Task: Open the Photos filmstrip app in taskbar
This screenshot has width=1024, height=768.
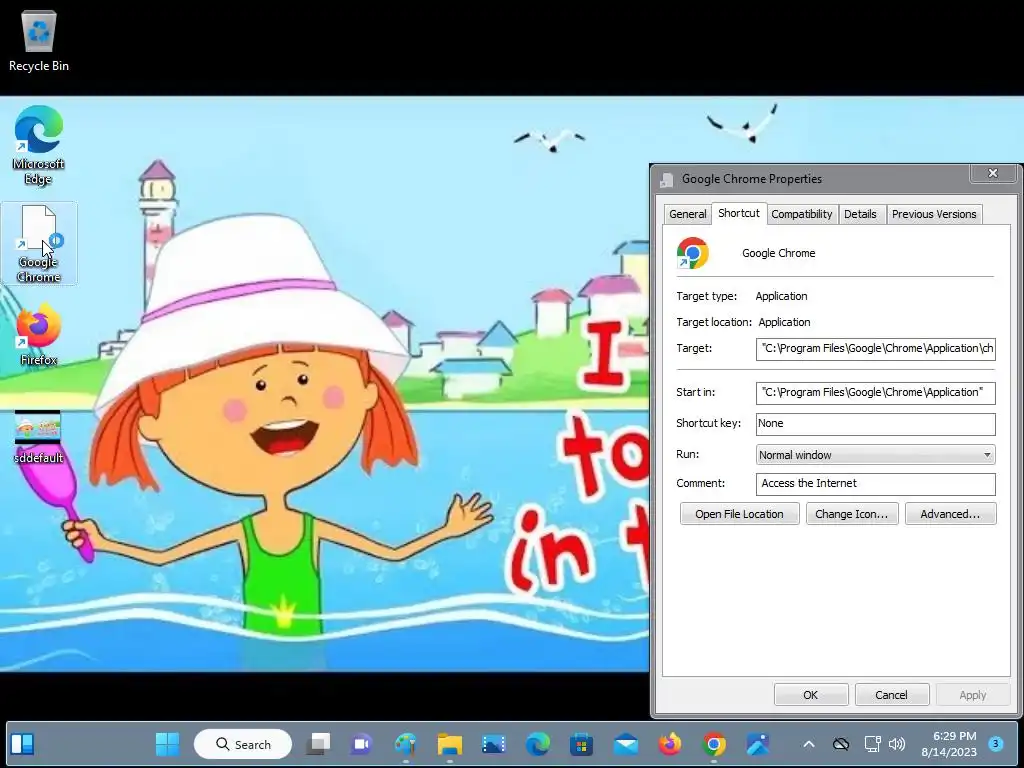Action: pyautogui.click(x=494, y=744)
